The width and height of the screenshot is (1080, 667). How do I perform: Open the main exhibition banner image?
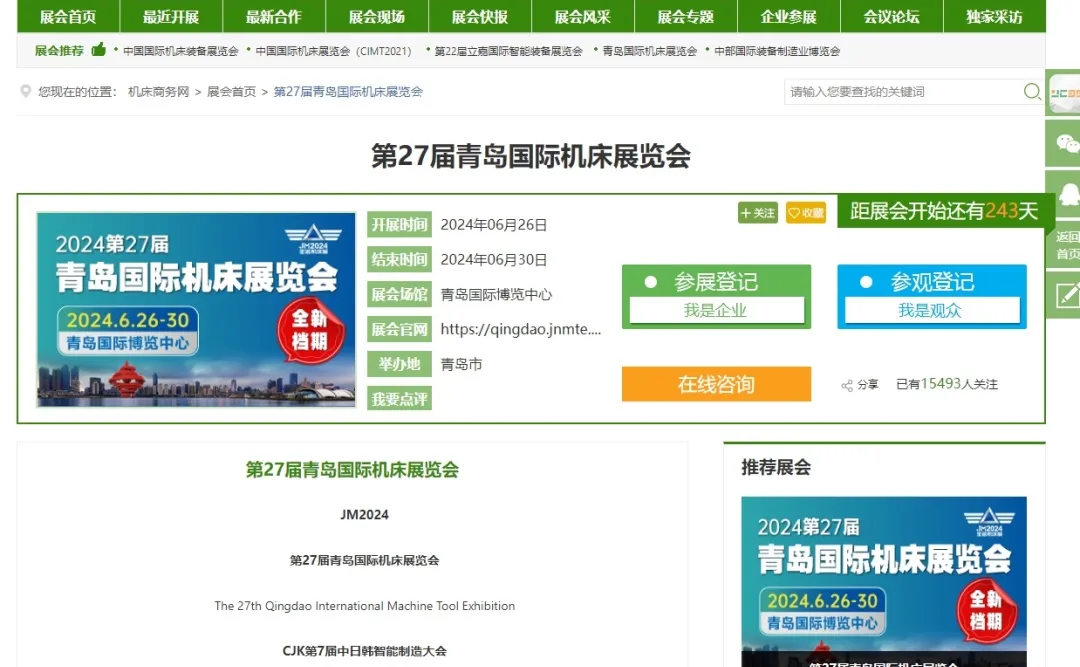point(196,309)
